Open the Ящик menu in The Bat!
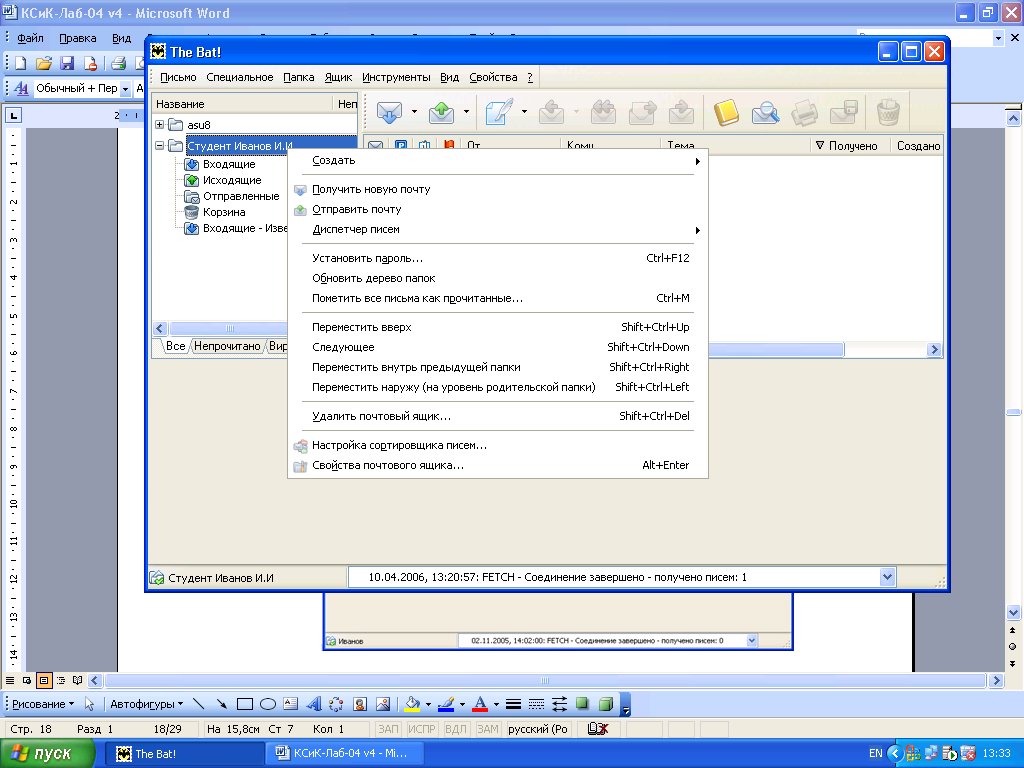 (338, 77)
